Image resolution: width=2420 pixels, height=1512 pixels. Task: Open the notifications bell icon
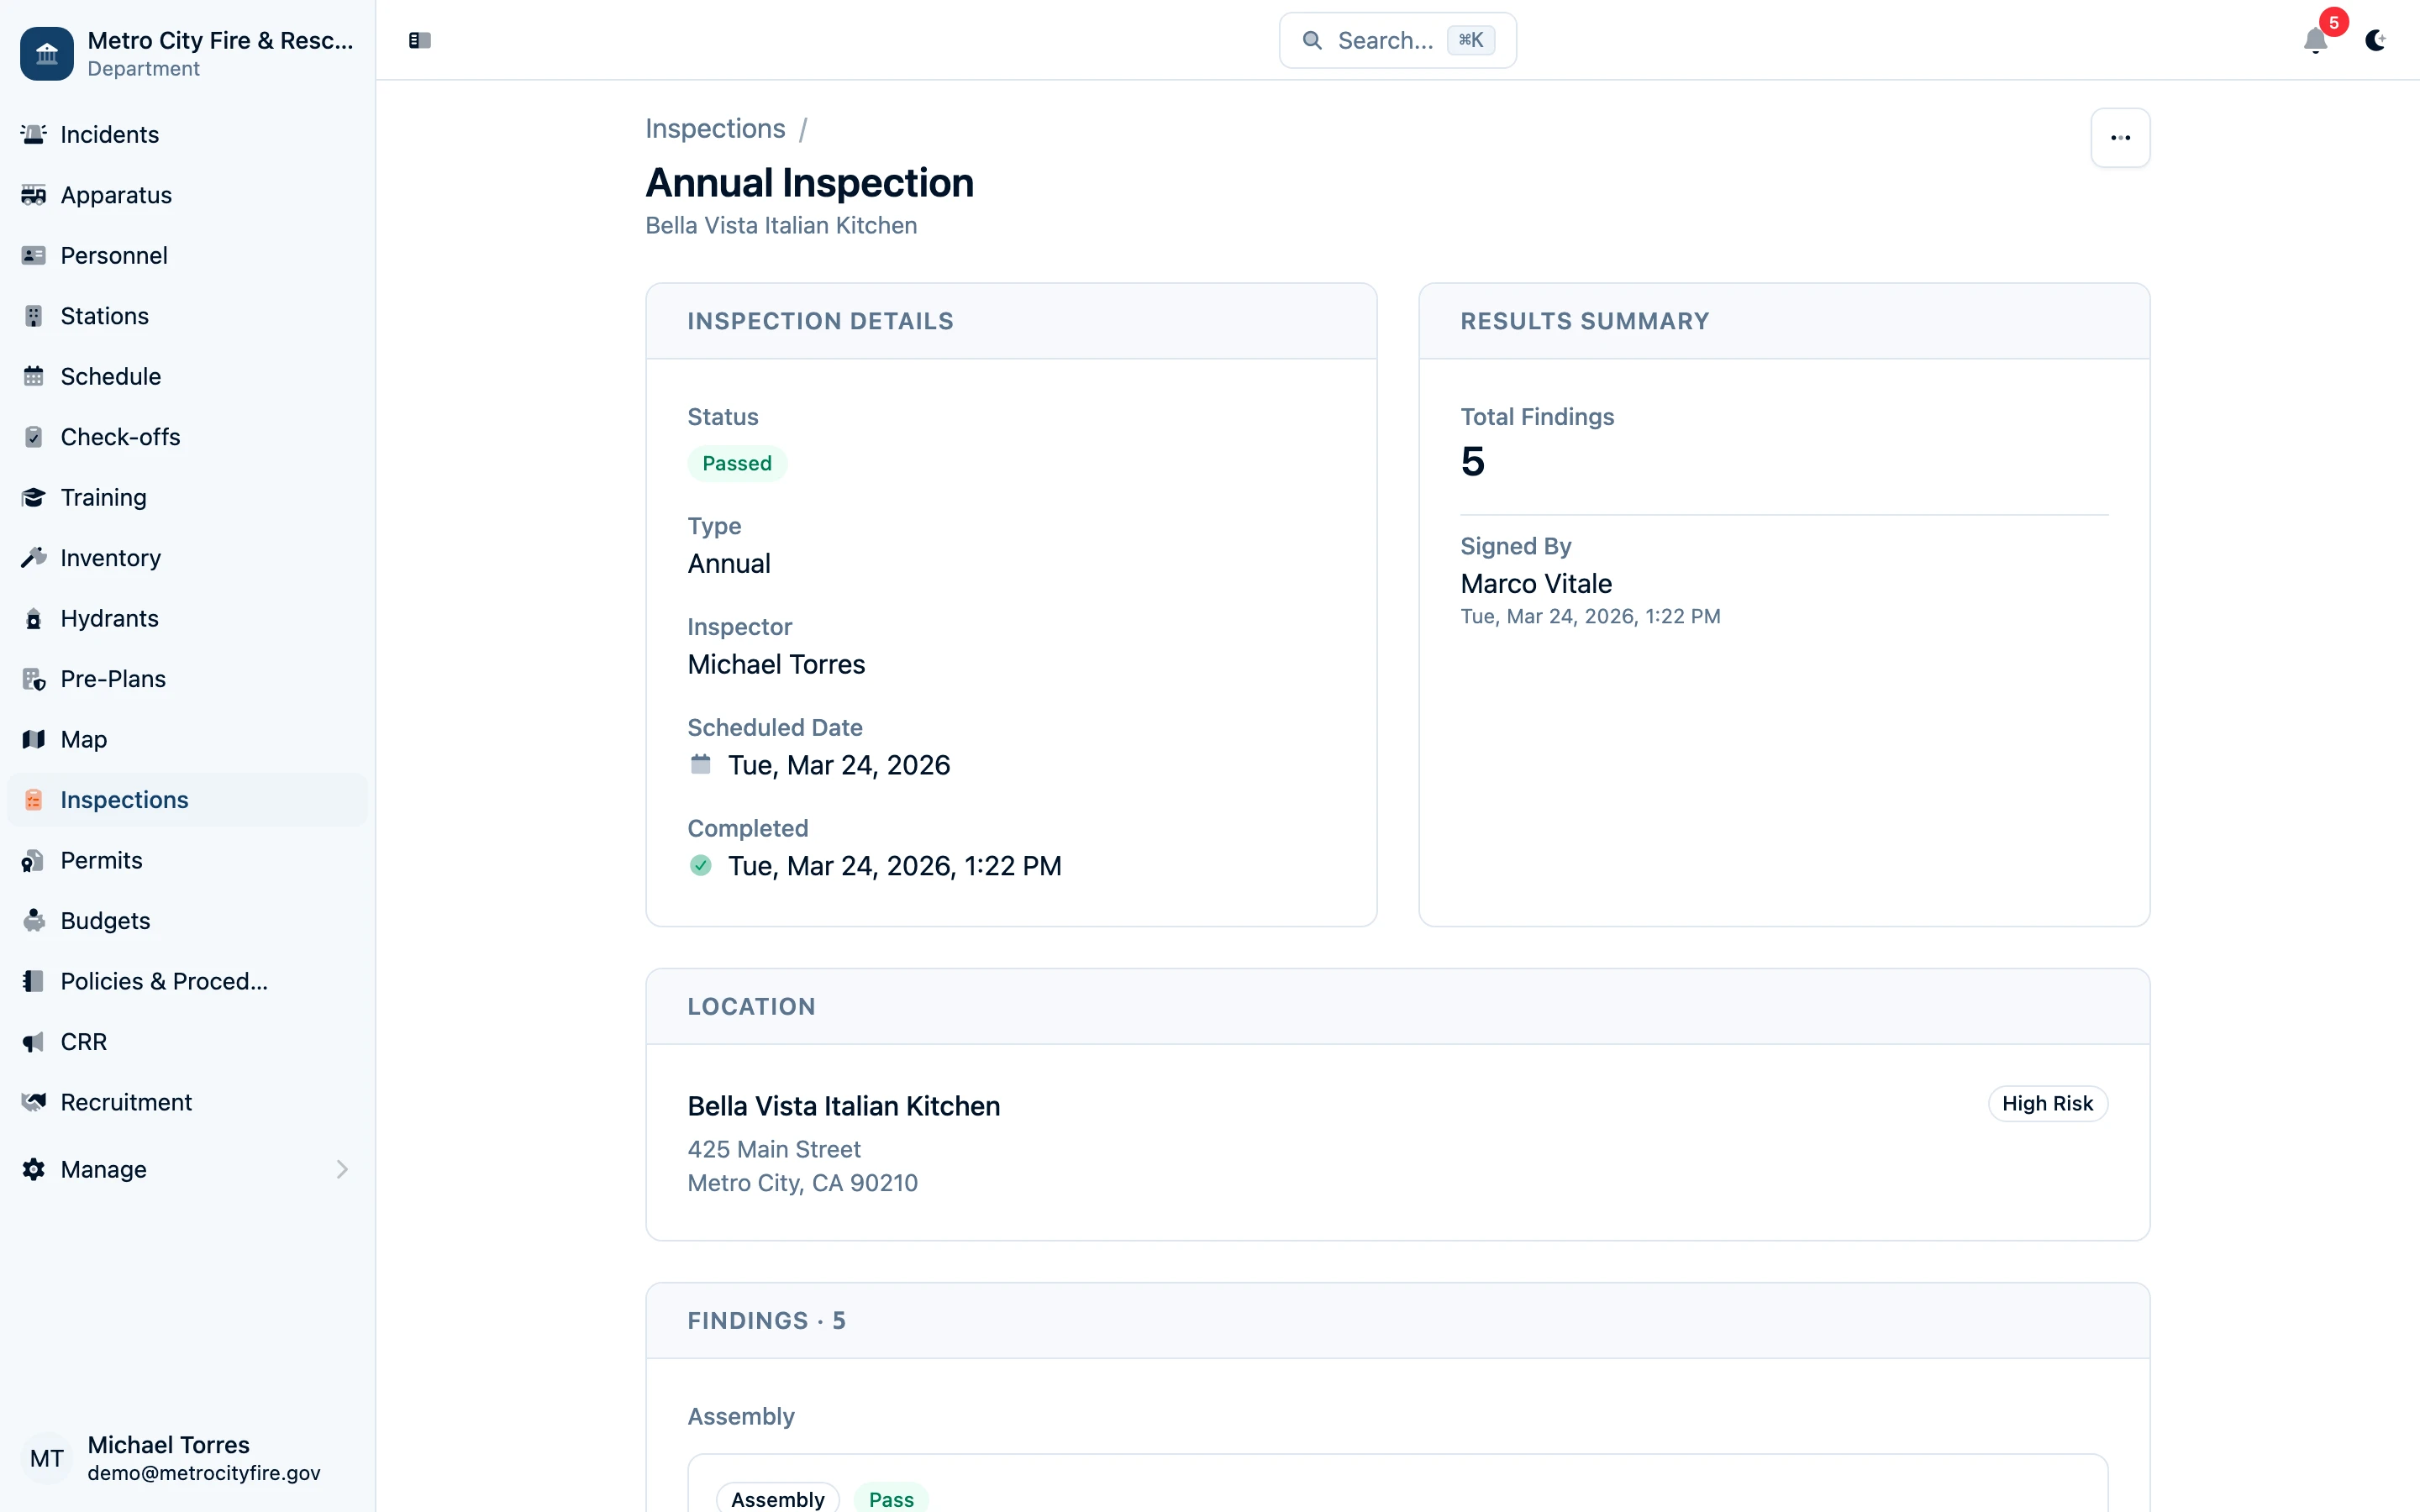(x=2314, y=41)
